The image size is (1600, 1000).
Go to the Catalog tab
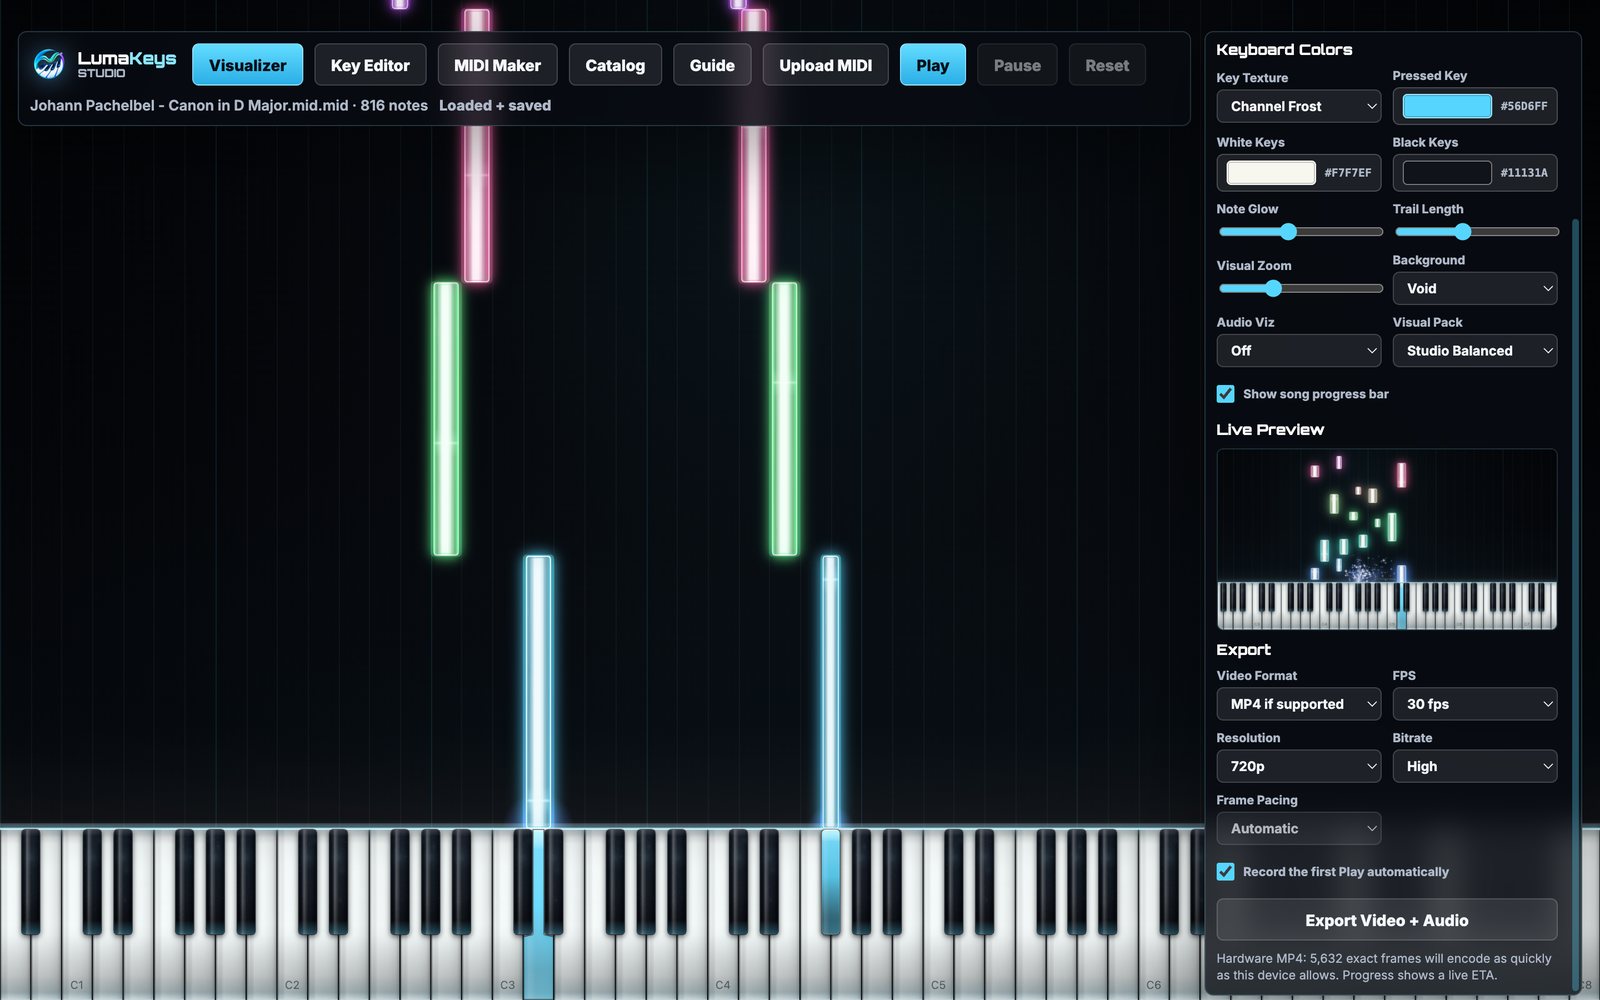click(x=615, y=65)
